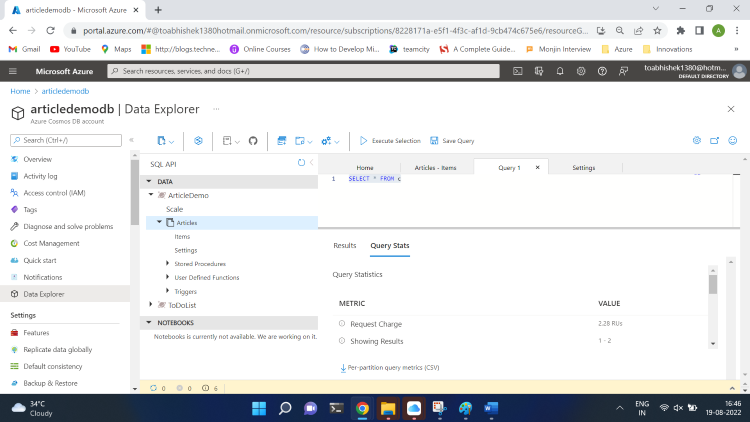Open Data Explorer settings gear icon

click(697, 140)
